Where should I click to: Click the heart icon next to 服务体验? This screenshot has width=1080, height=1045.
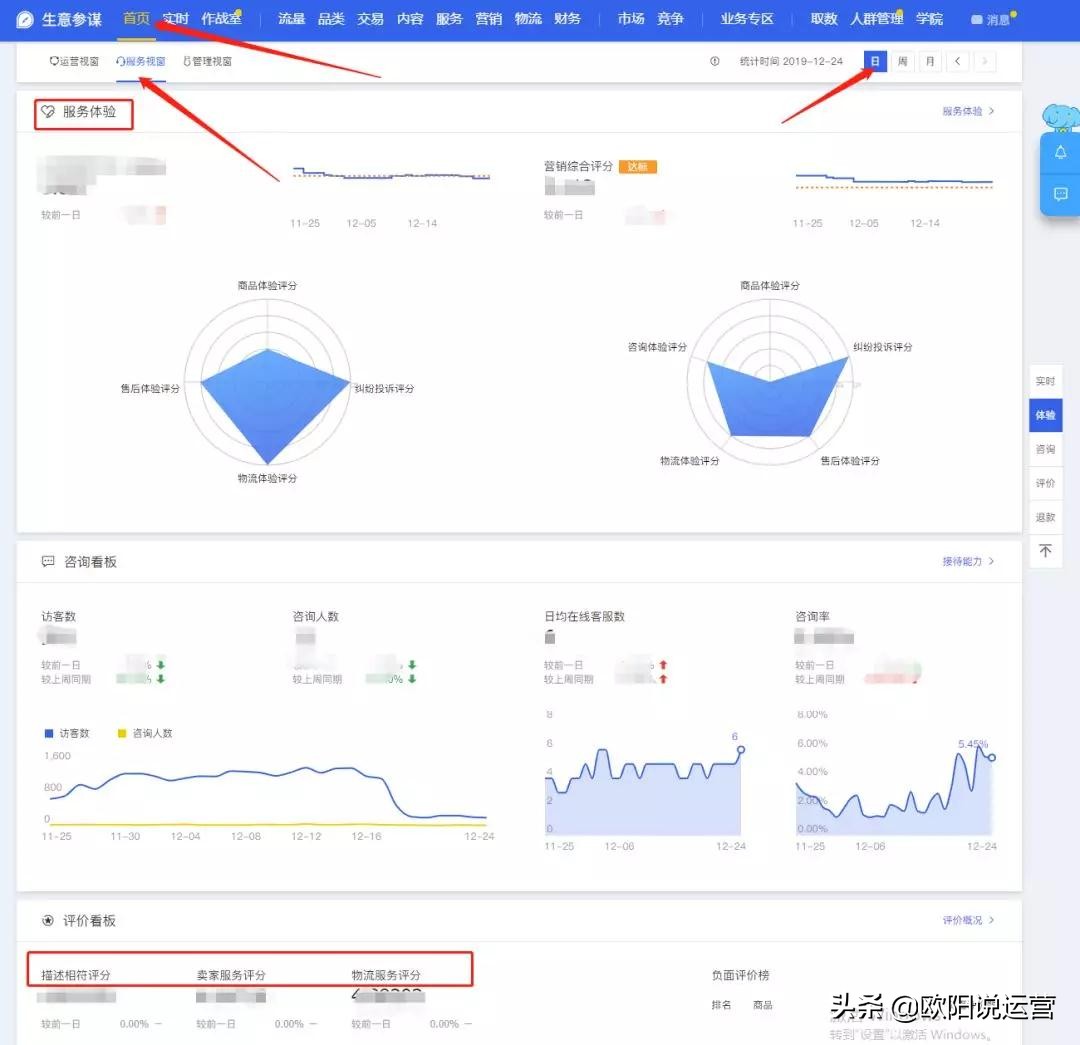(x=47, y=112)
